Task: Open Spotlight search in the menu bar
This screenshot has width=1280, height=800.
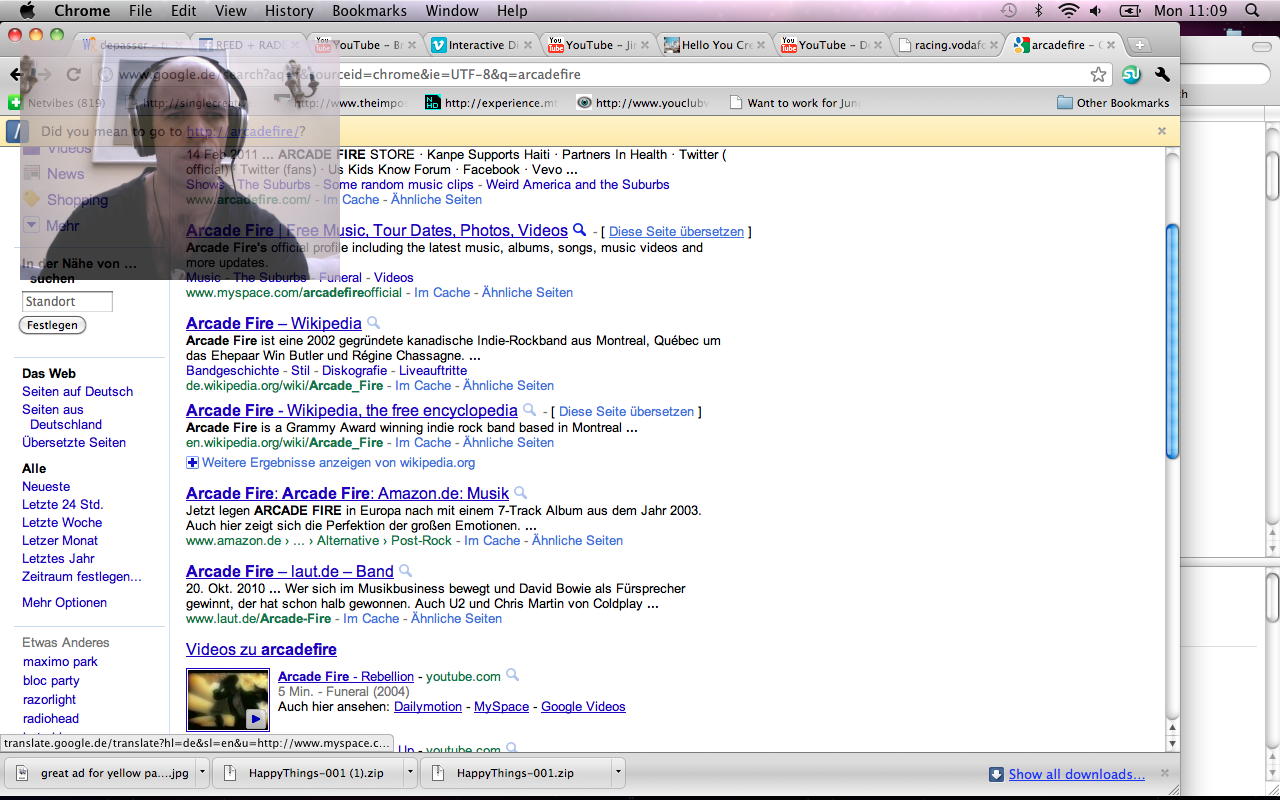Action: [1252, 11]
